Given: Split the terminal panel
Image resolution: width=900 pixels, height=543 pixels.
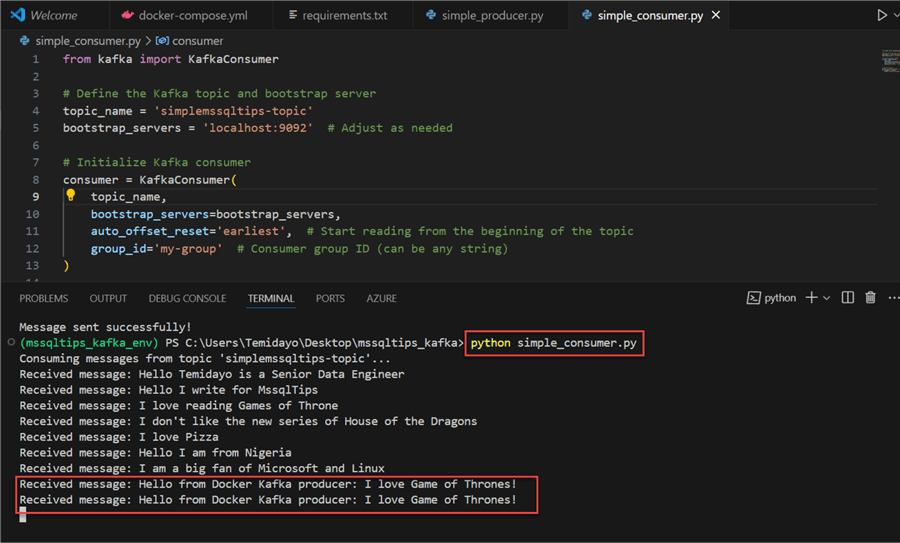Looking at the screenshot, I should (848, 298).
